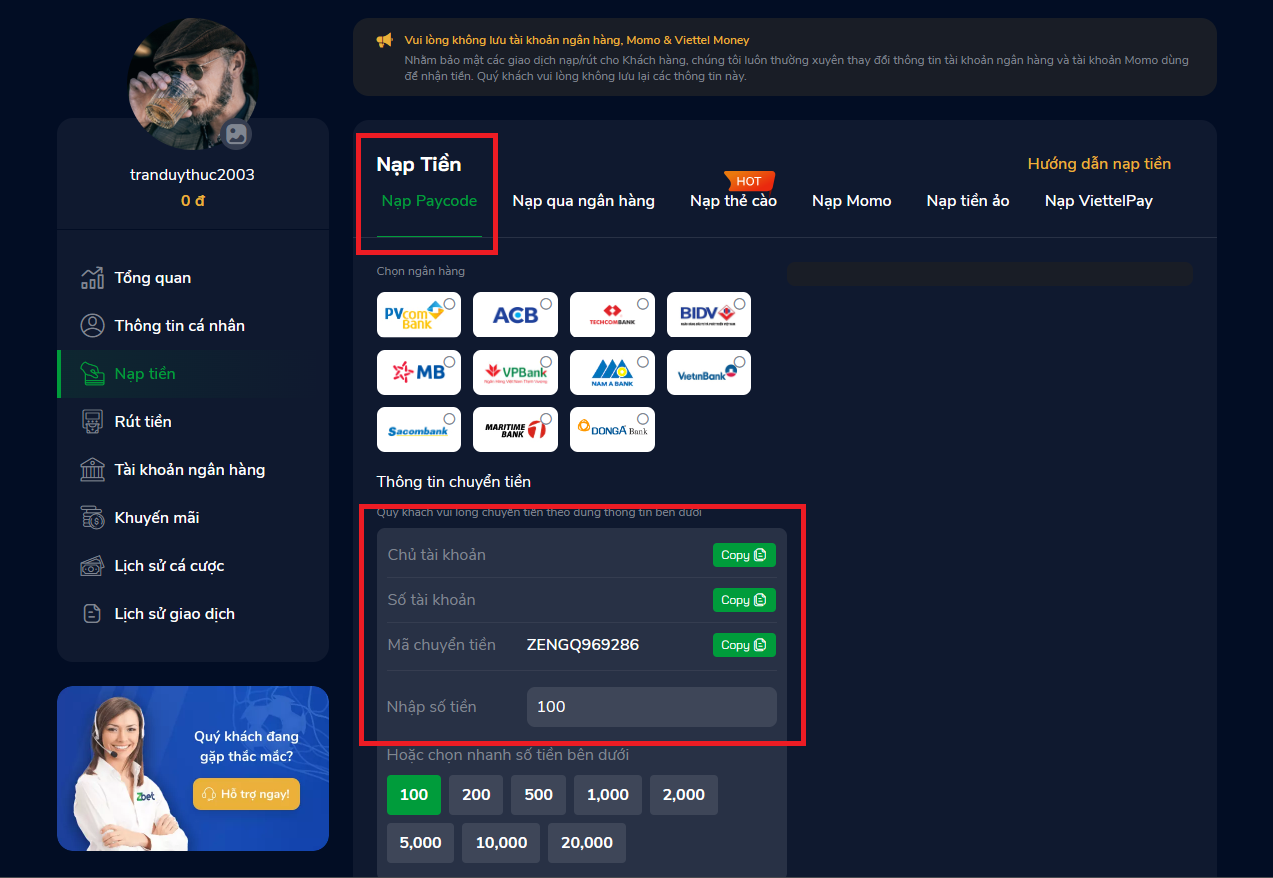1273x878 pixels.
Task: Open the Rút tiền withdrawal section
Action: click(92, 421)
